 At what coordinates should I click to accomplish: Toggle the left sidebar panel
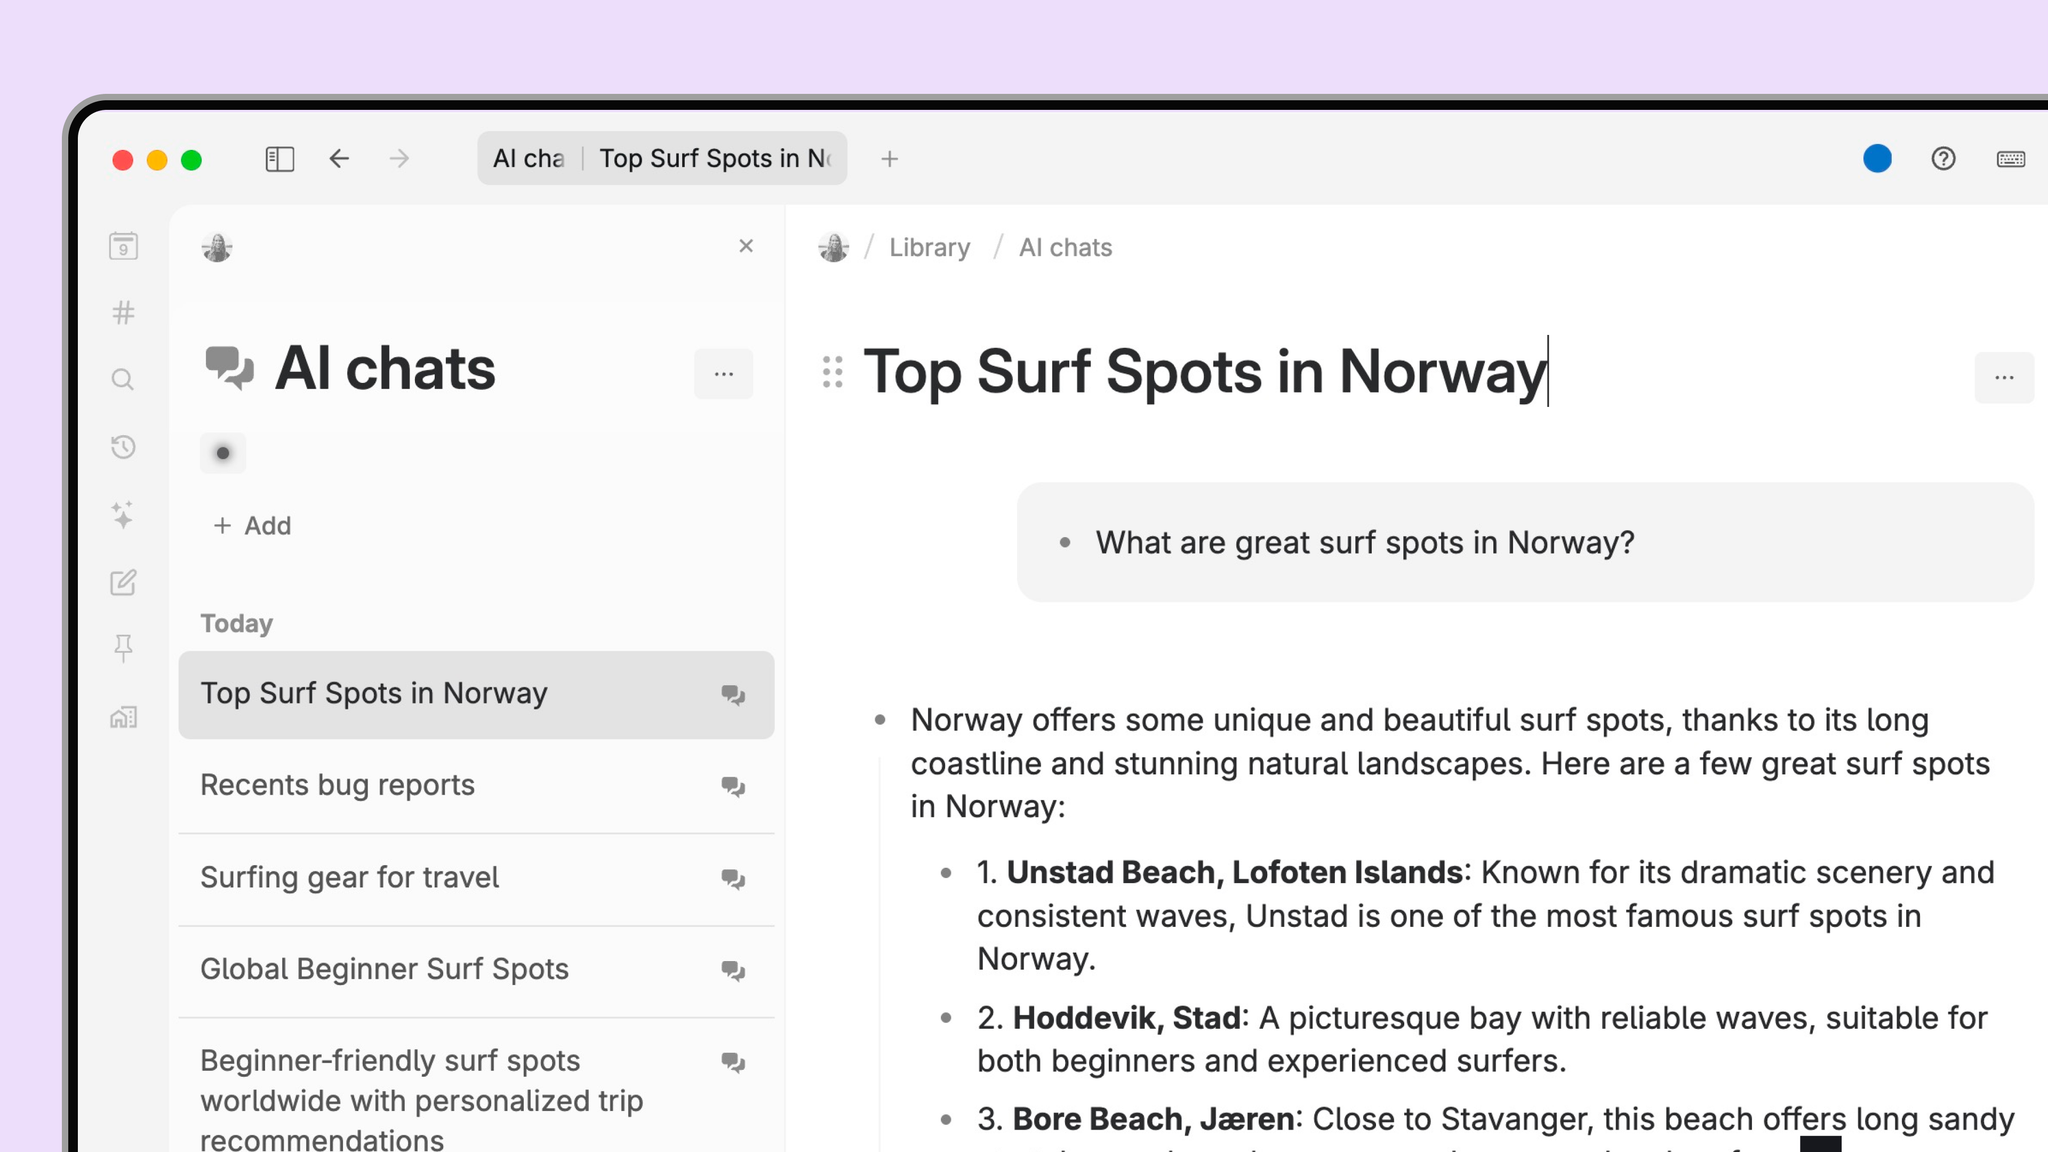pos(279,159)
